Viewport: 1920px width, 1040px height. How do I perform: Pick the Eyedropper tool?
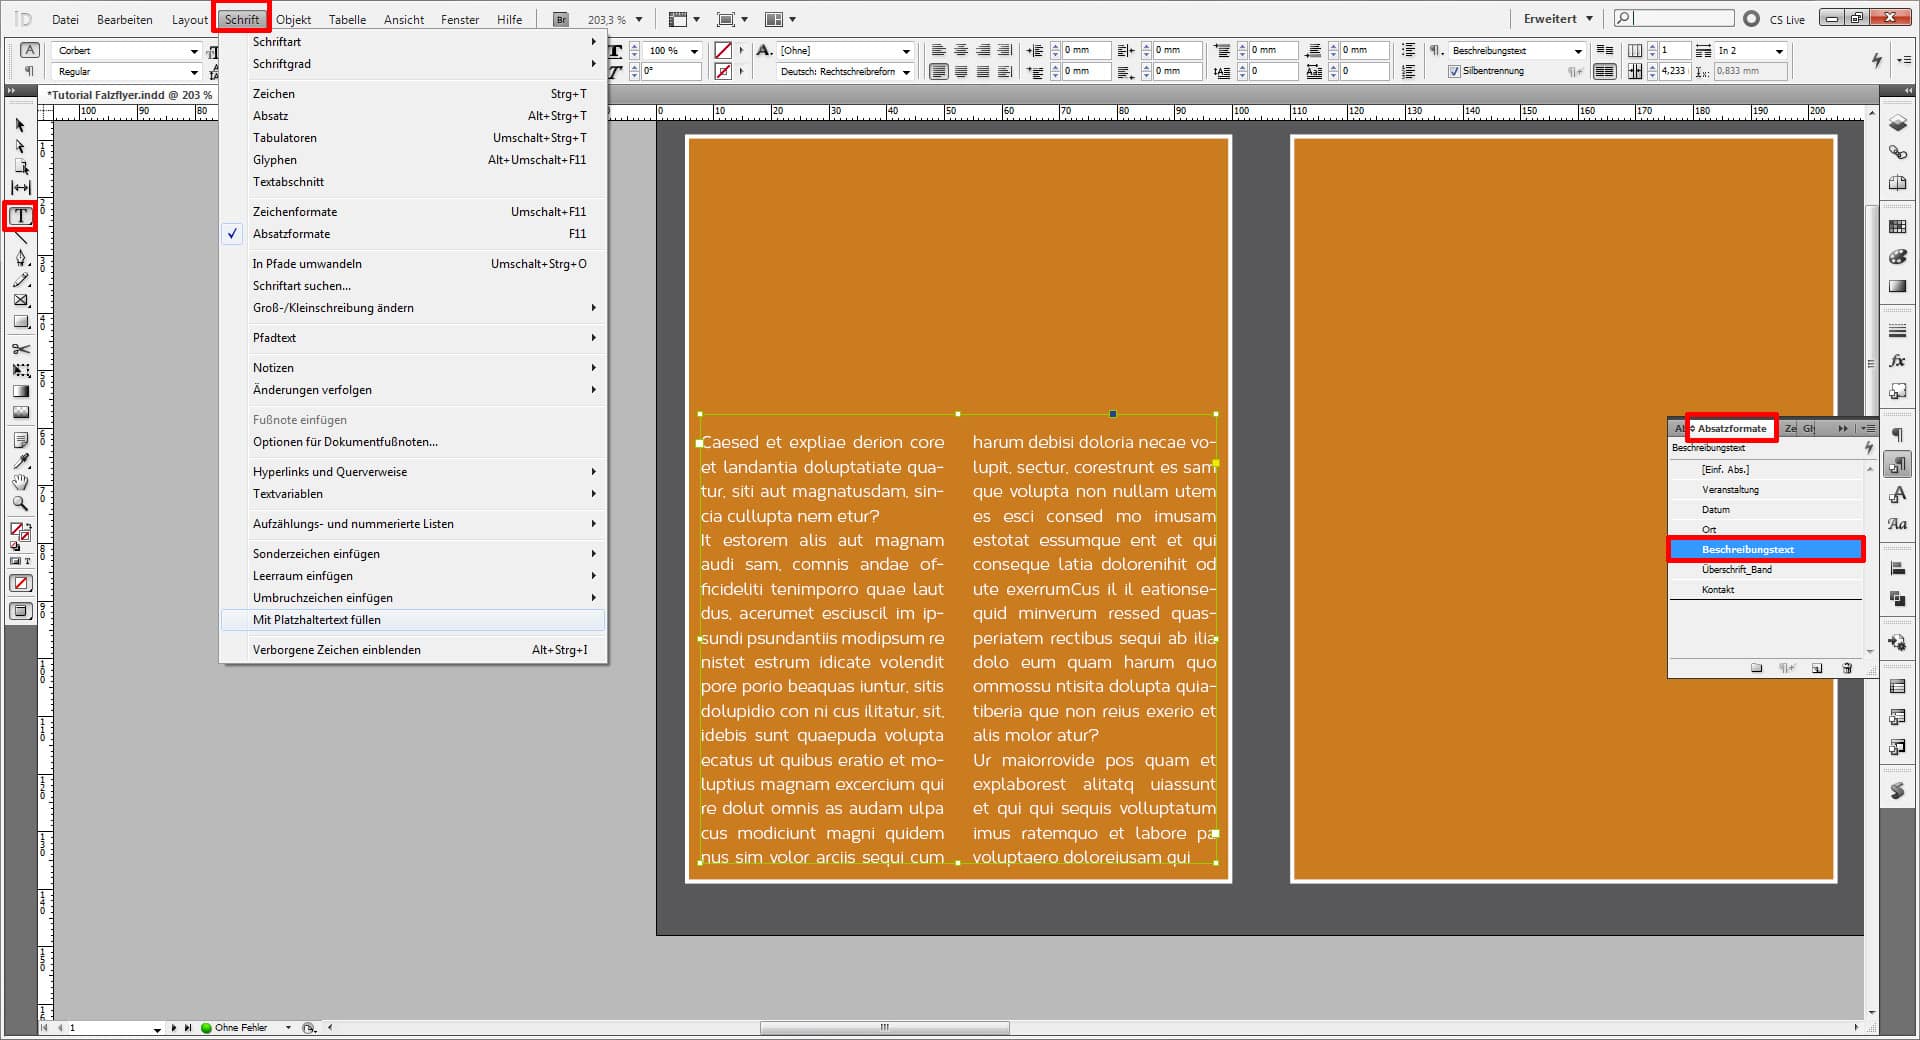tap(20, 461)
